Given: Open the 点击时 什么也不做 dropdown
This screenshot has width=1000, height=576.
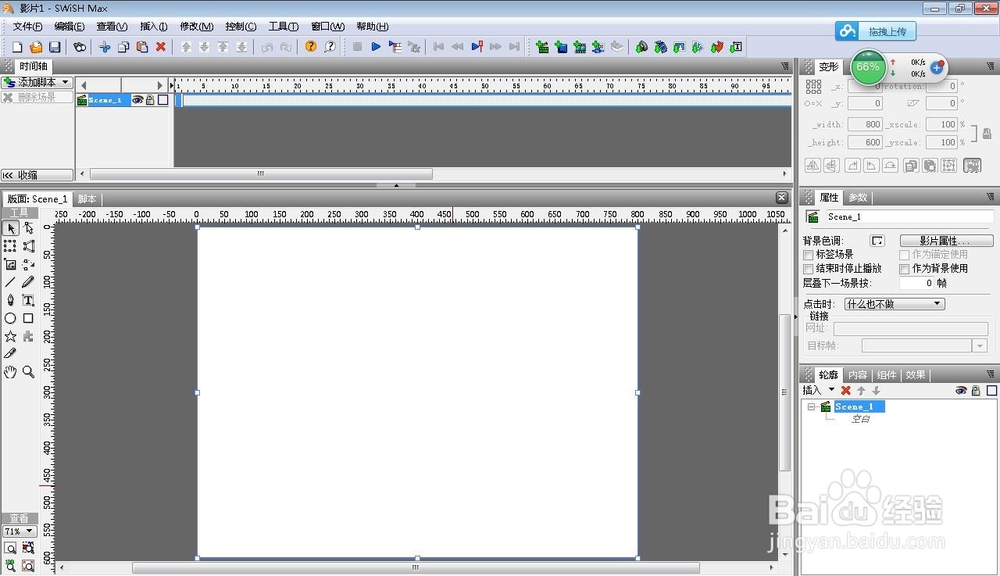Looking at the screenshot, I should (894, 304).
